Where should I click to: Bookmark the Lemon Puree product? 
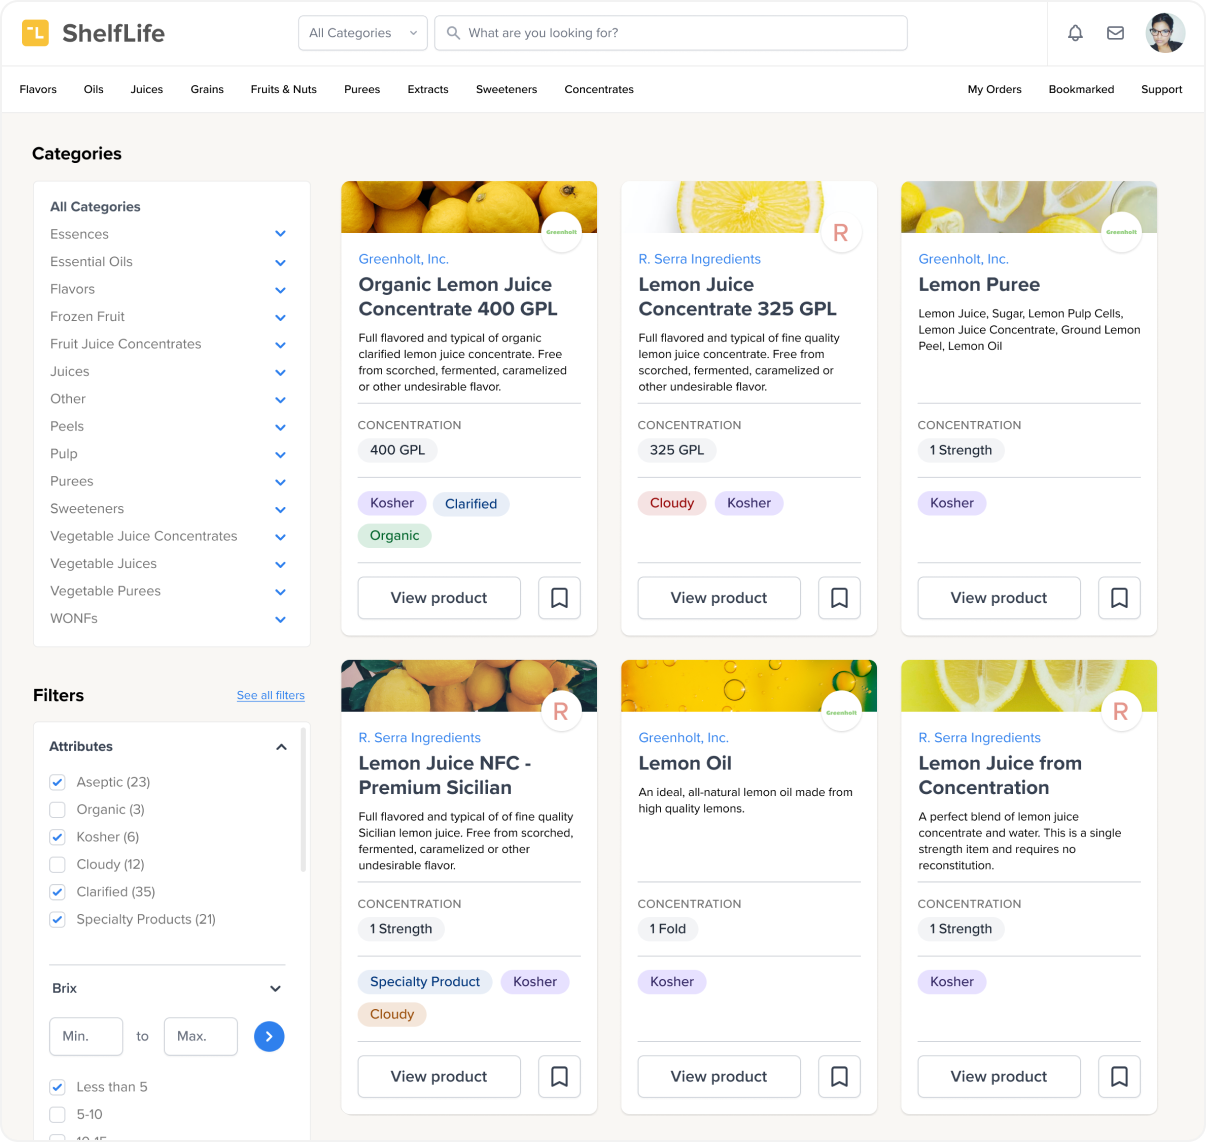(x=1119, y=598)
